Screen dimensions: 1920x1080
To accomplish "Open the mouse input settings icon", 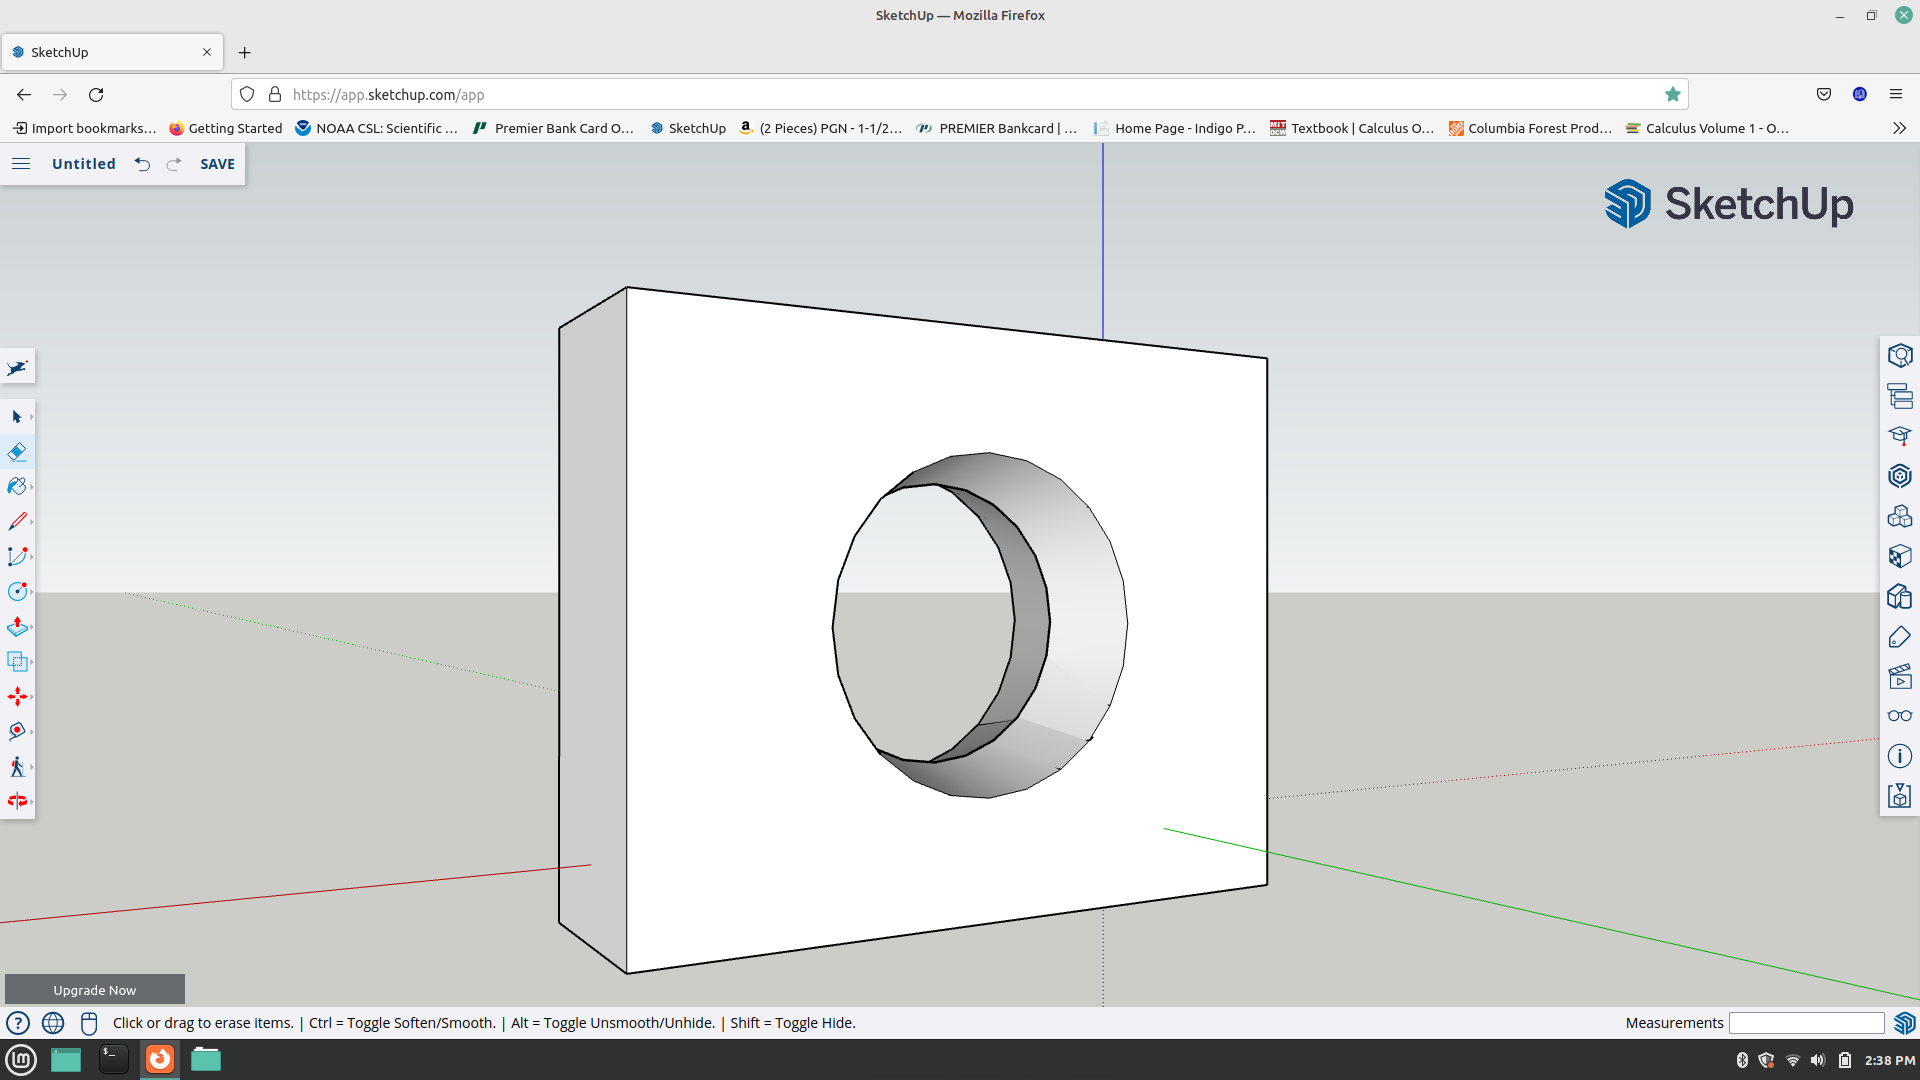I will (89, 1023).
